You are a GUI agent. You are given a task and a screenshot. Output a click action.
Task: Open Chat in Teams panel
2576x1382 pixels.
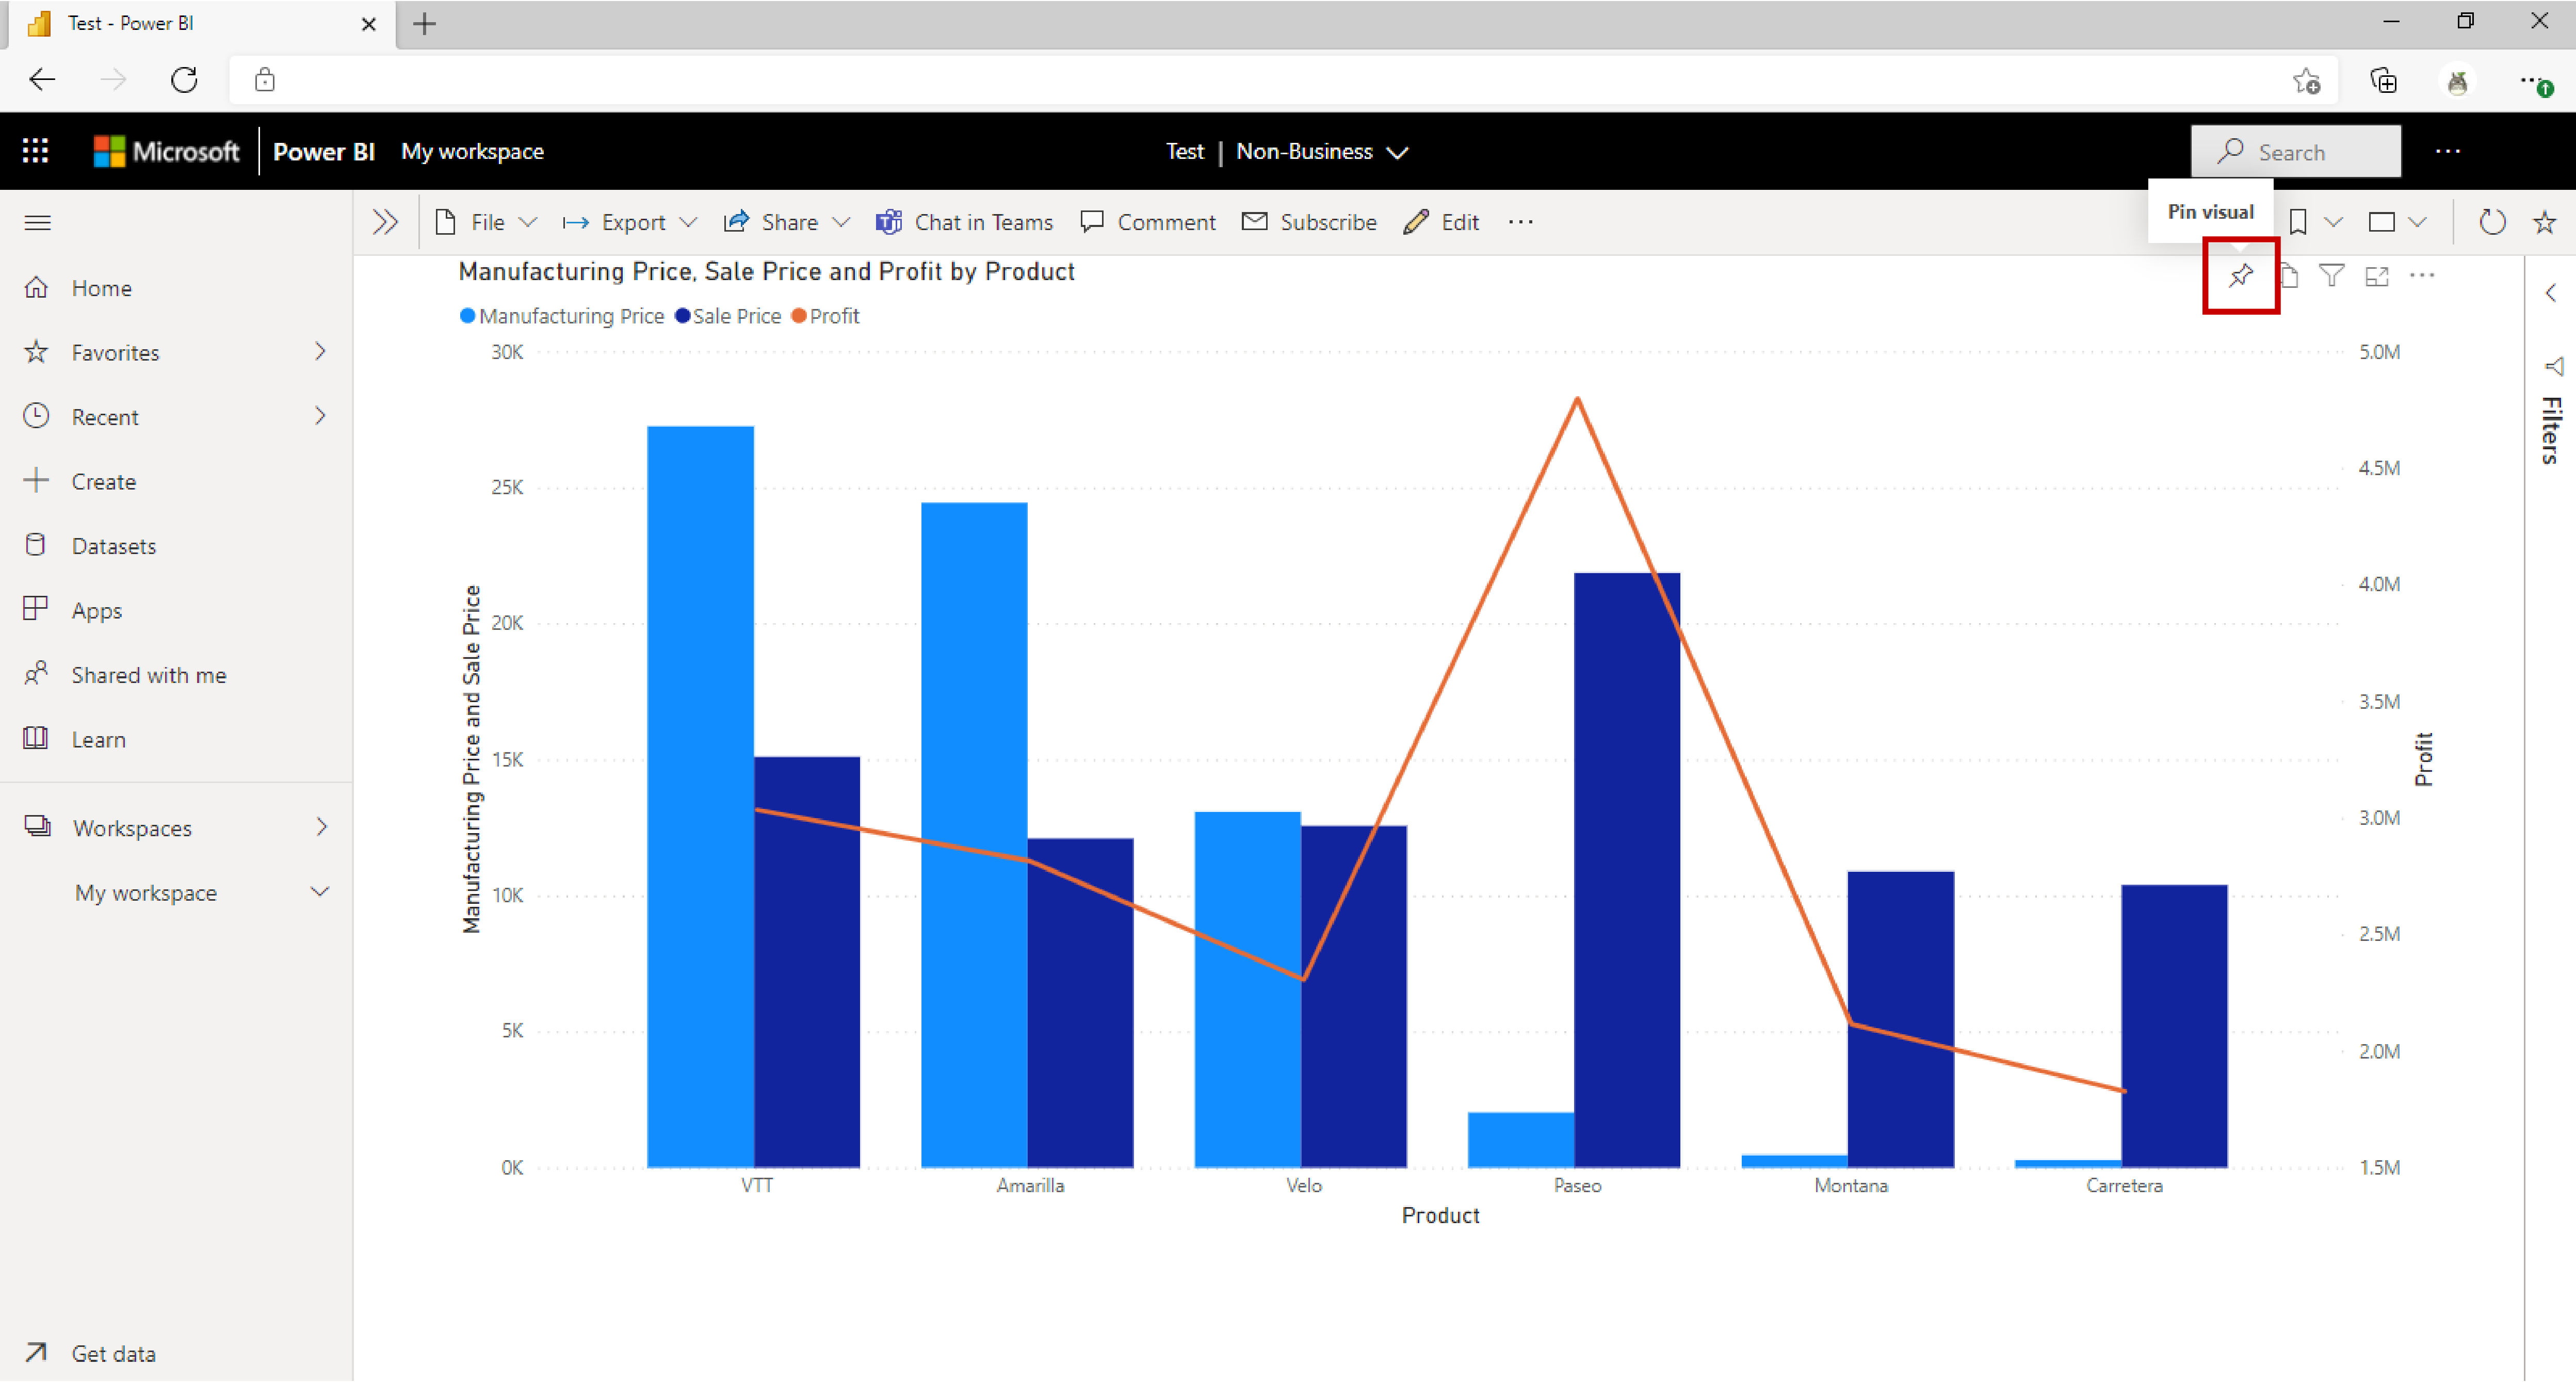[x=963, y=221]
